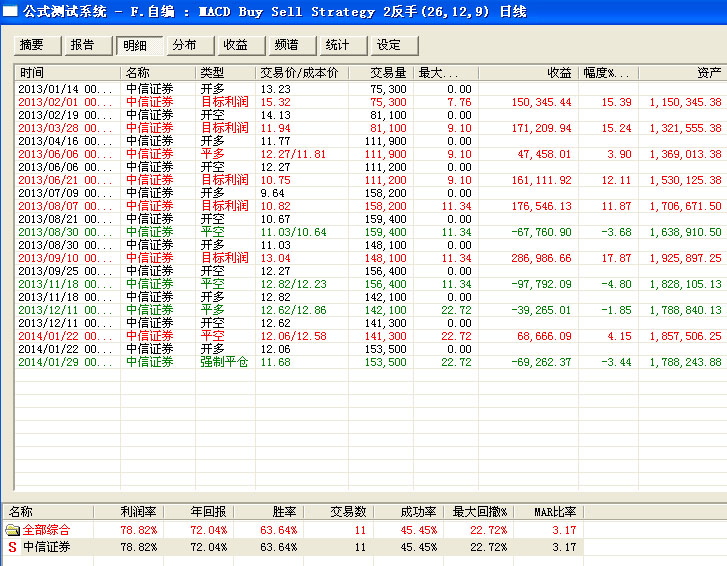Sort by the 名称 column header in detail table

pos(158,73)
